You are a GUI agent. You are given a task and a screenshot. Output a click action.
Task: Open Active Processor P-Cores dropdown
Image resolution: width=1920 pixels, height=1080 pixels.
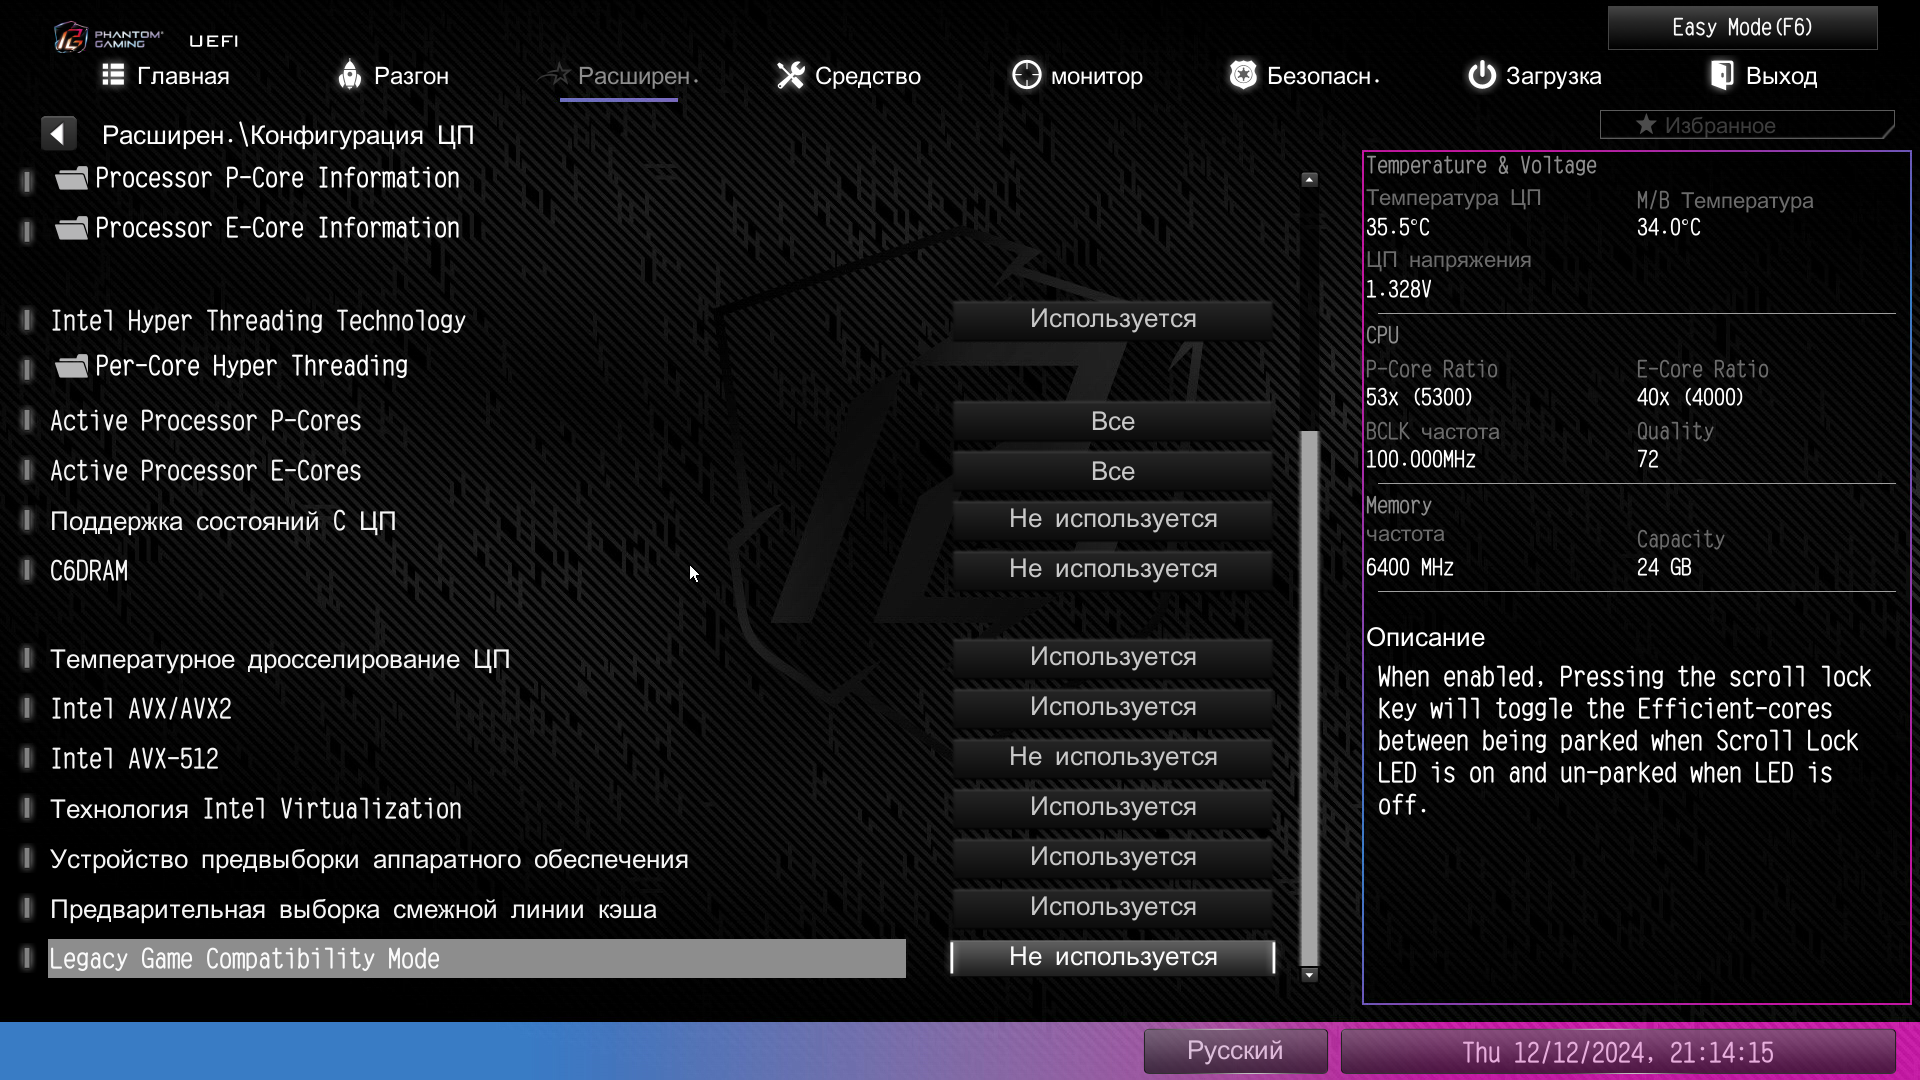(x=1112, y=421)
